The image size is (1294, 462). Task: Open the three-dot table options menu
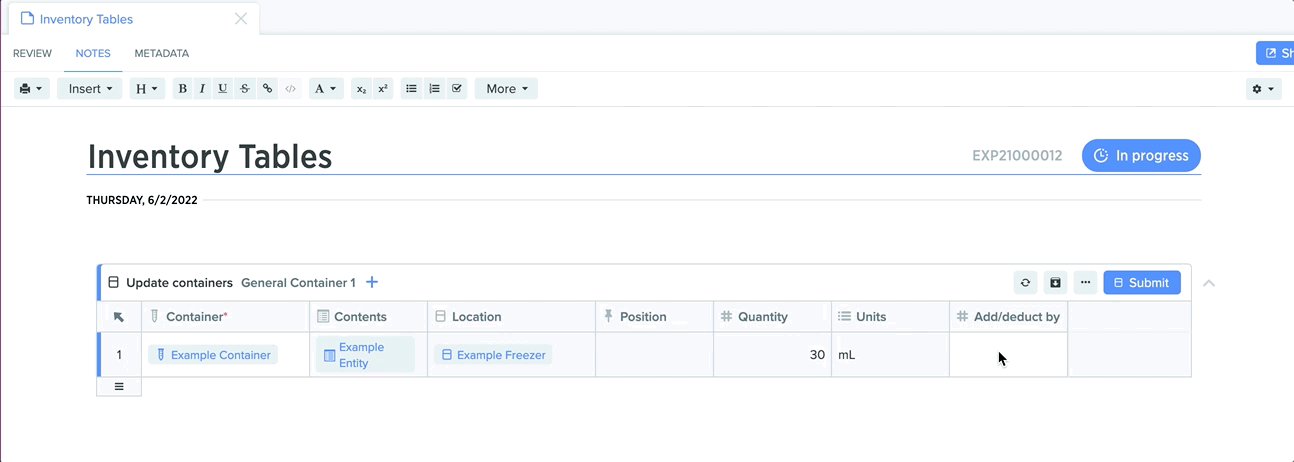click(1085, 283)
